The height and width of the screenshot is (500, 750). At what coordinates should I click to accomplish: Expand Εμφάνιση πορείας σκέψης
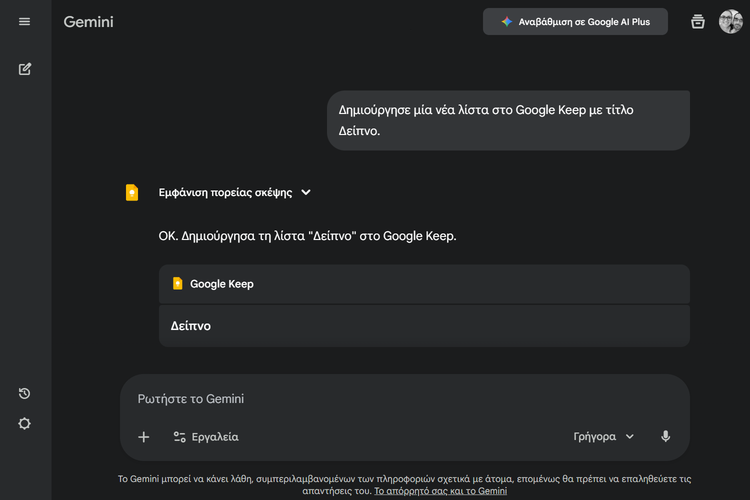[x=235, y=193]
